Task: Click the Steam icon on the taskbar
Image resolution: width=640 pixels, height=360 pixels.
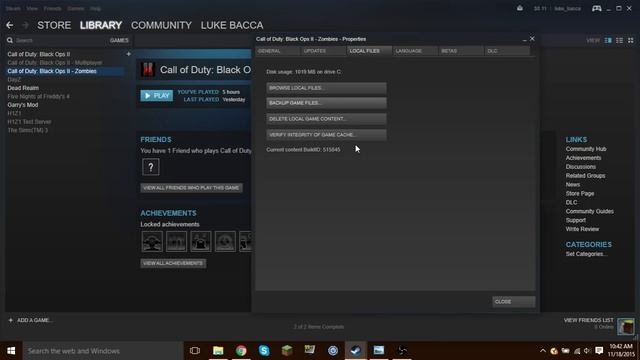Action: 356,351
